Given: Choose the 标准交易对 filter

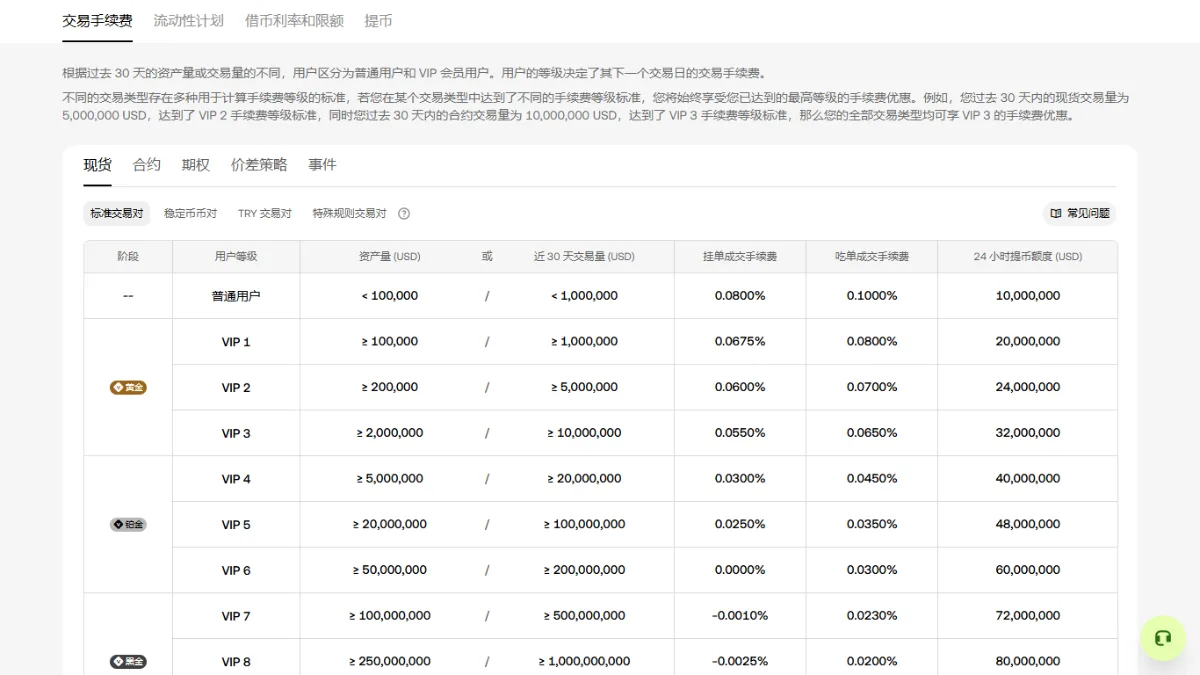Looking at the screenshot, I should [x=117, y=213].
